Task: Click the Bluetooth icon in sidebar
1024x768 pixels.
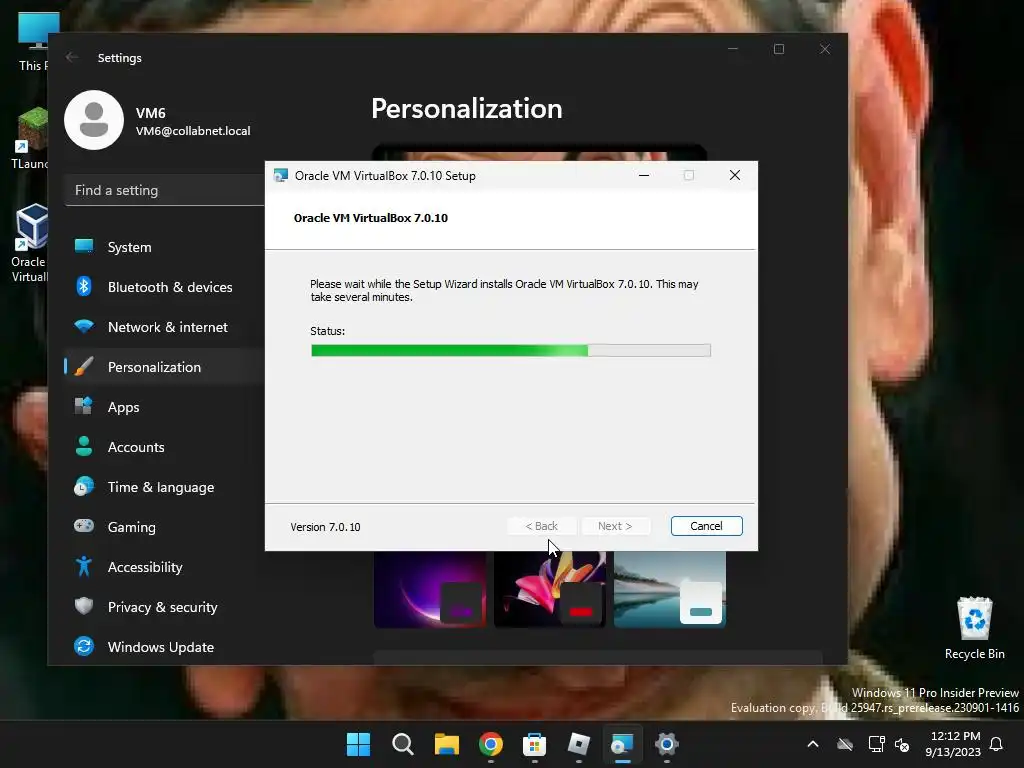Action: click(84, 286)
